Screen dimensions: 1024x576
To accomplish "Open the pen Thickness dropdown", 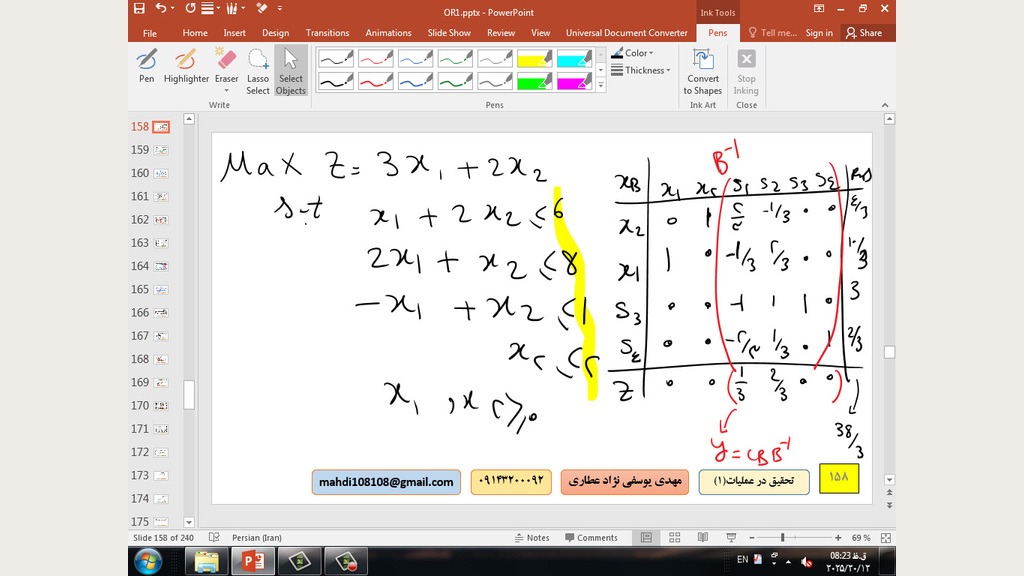I will coord(645,70).
